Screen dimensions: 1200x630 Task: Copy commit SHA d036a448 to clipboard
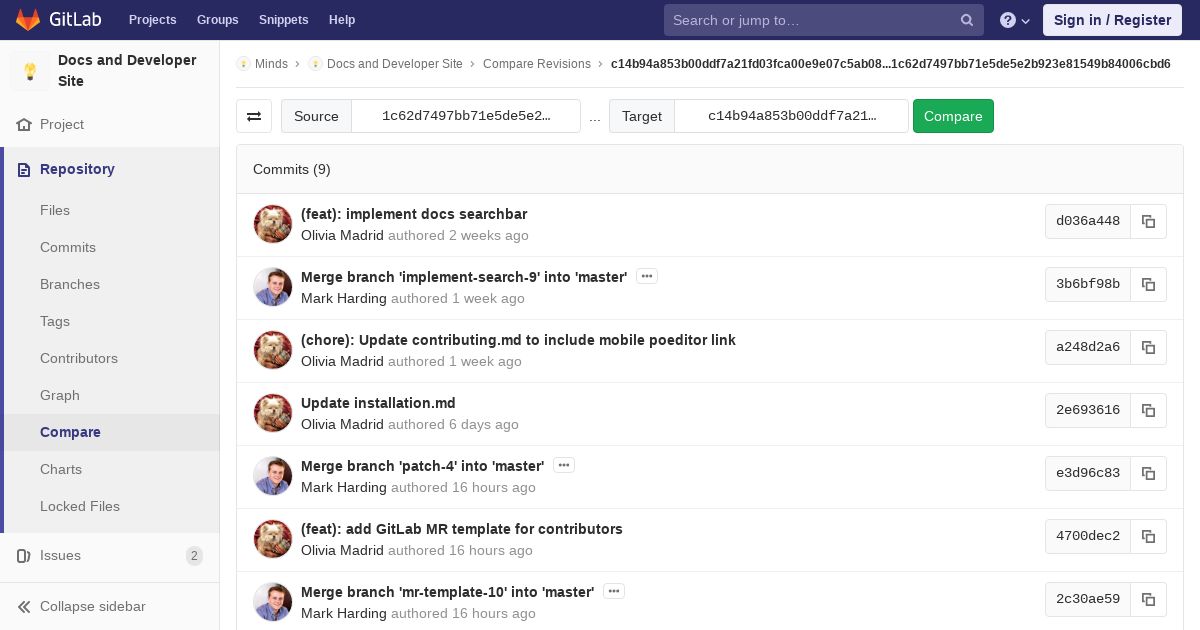(1148, 221)
